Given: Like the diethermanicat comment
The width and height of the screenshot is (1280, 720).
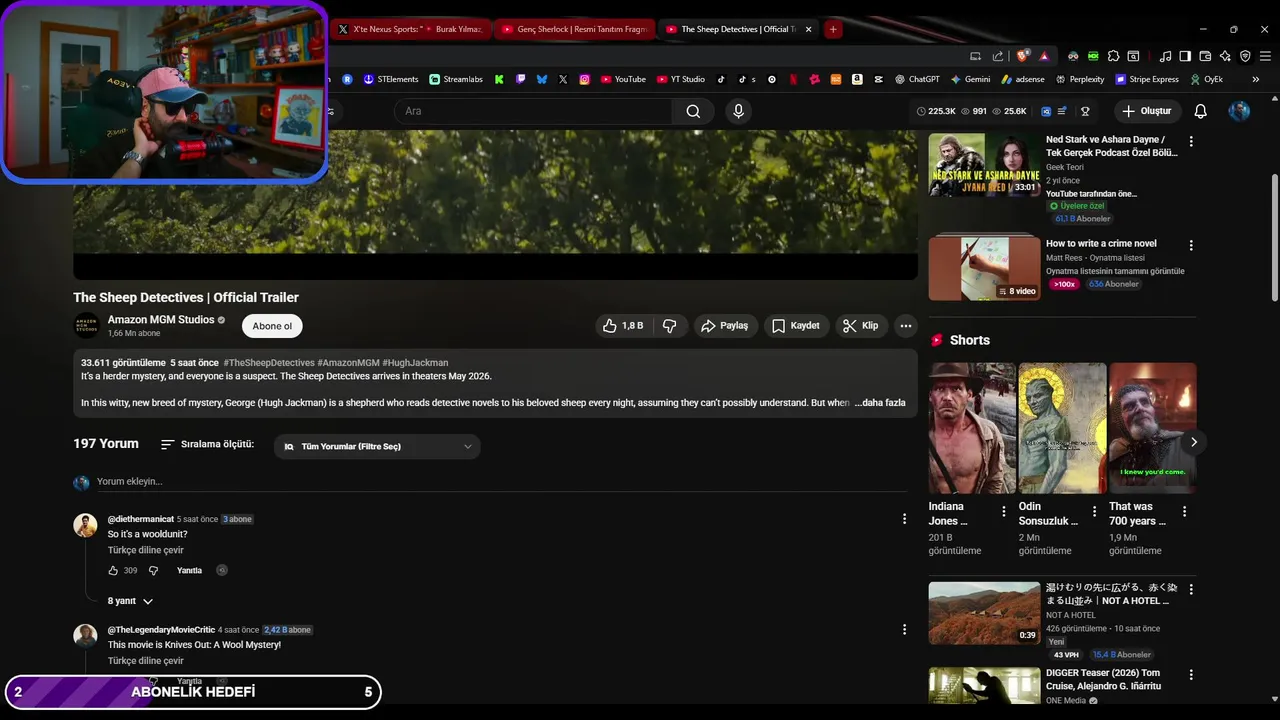Looking at the screenshot, I should point(113,571).
